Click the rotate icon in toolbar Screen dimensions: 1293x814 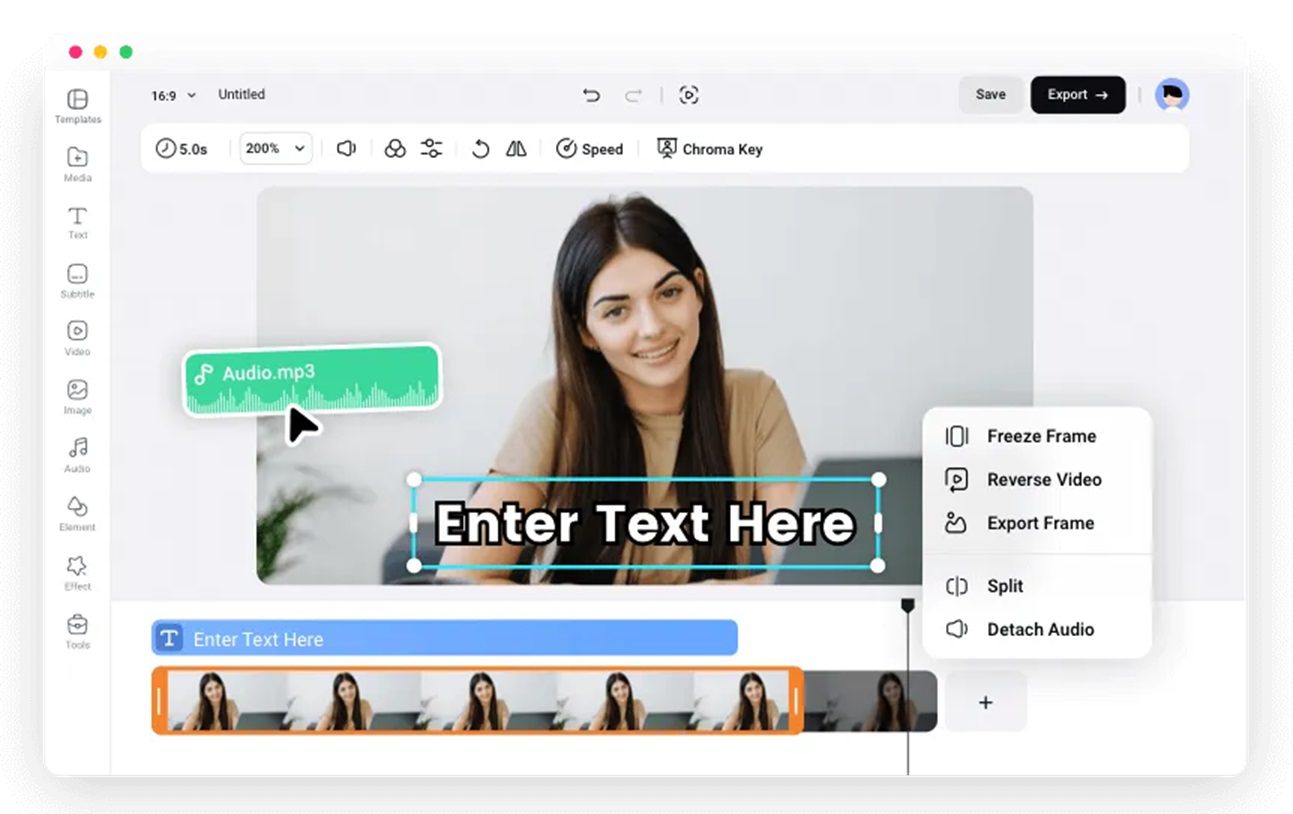pyautogui.click(x=481, y=149)
